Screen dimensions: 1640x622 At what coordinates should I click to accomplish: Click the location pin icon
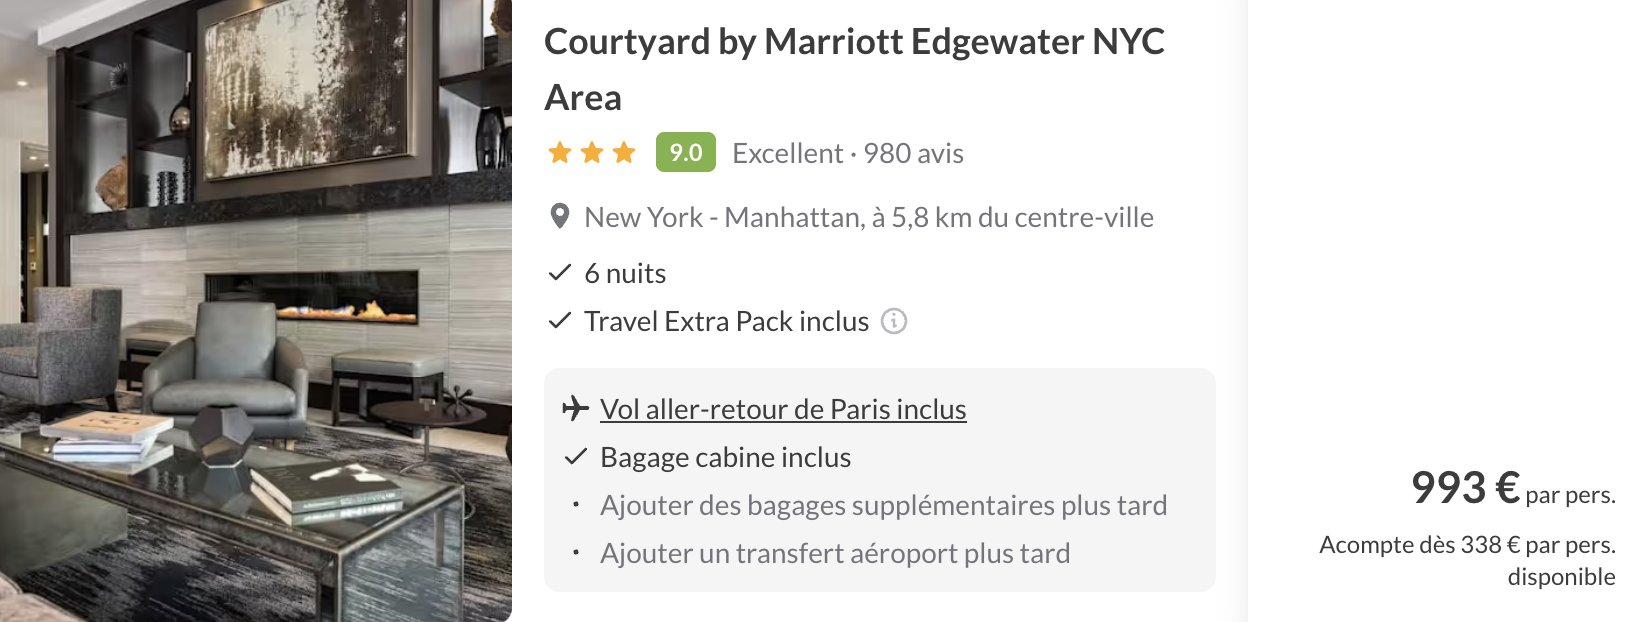pyautogui.click(x=560, y=216)
